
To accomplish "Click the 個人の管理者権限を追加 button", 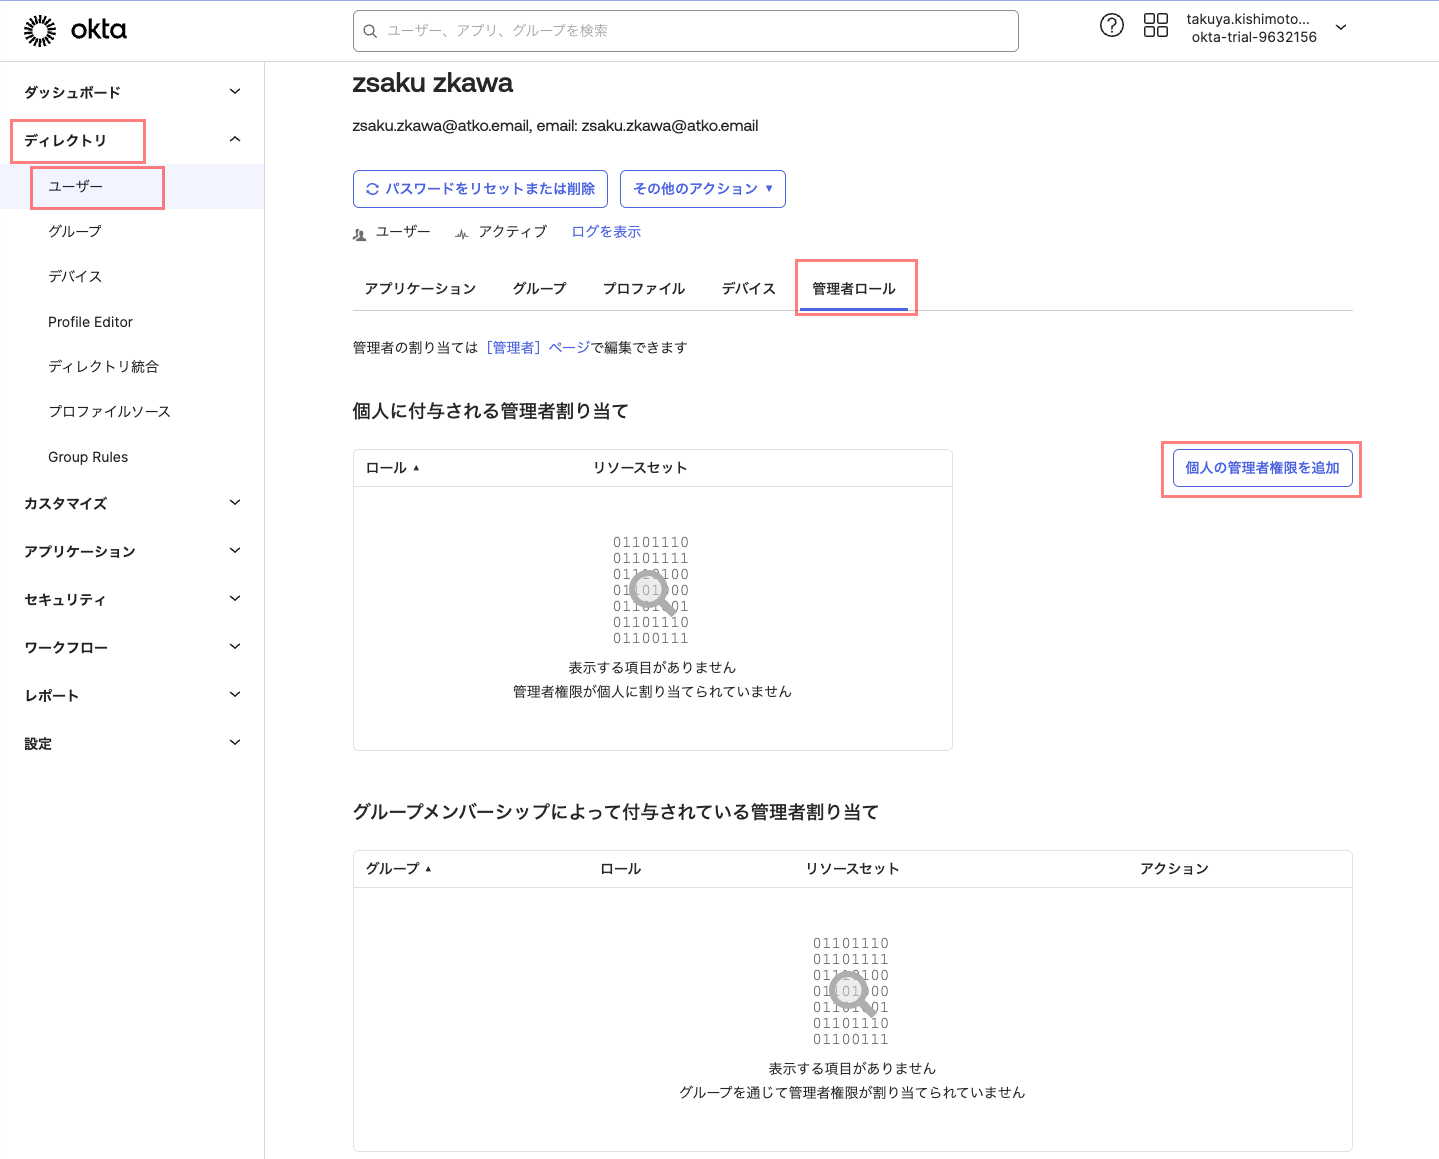I will click(x=1261, y=467).
